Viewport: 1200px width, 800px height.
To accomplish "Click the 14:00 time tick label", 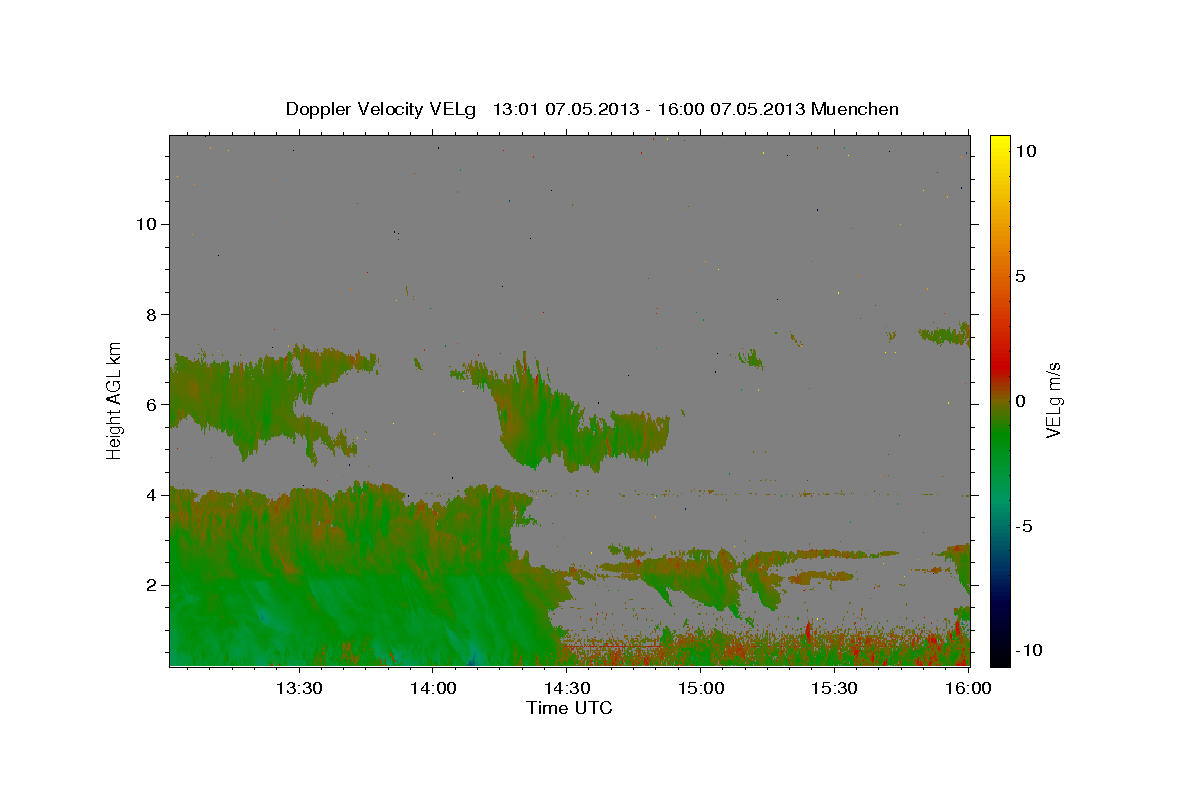I will 433,688.
